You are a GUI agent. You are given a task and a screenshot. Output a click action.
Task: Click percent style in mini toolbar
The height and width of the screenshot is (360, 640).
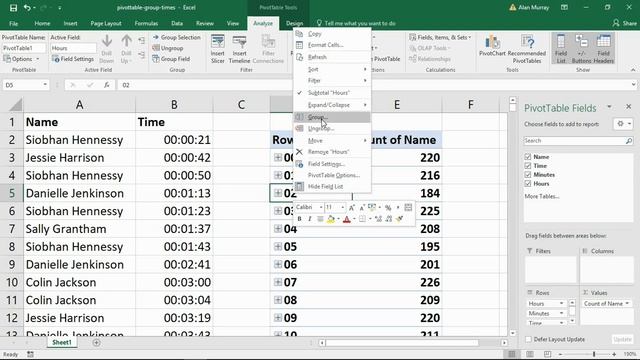point(388,208)
